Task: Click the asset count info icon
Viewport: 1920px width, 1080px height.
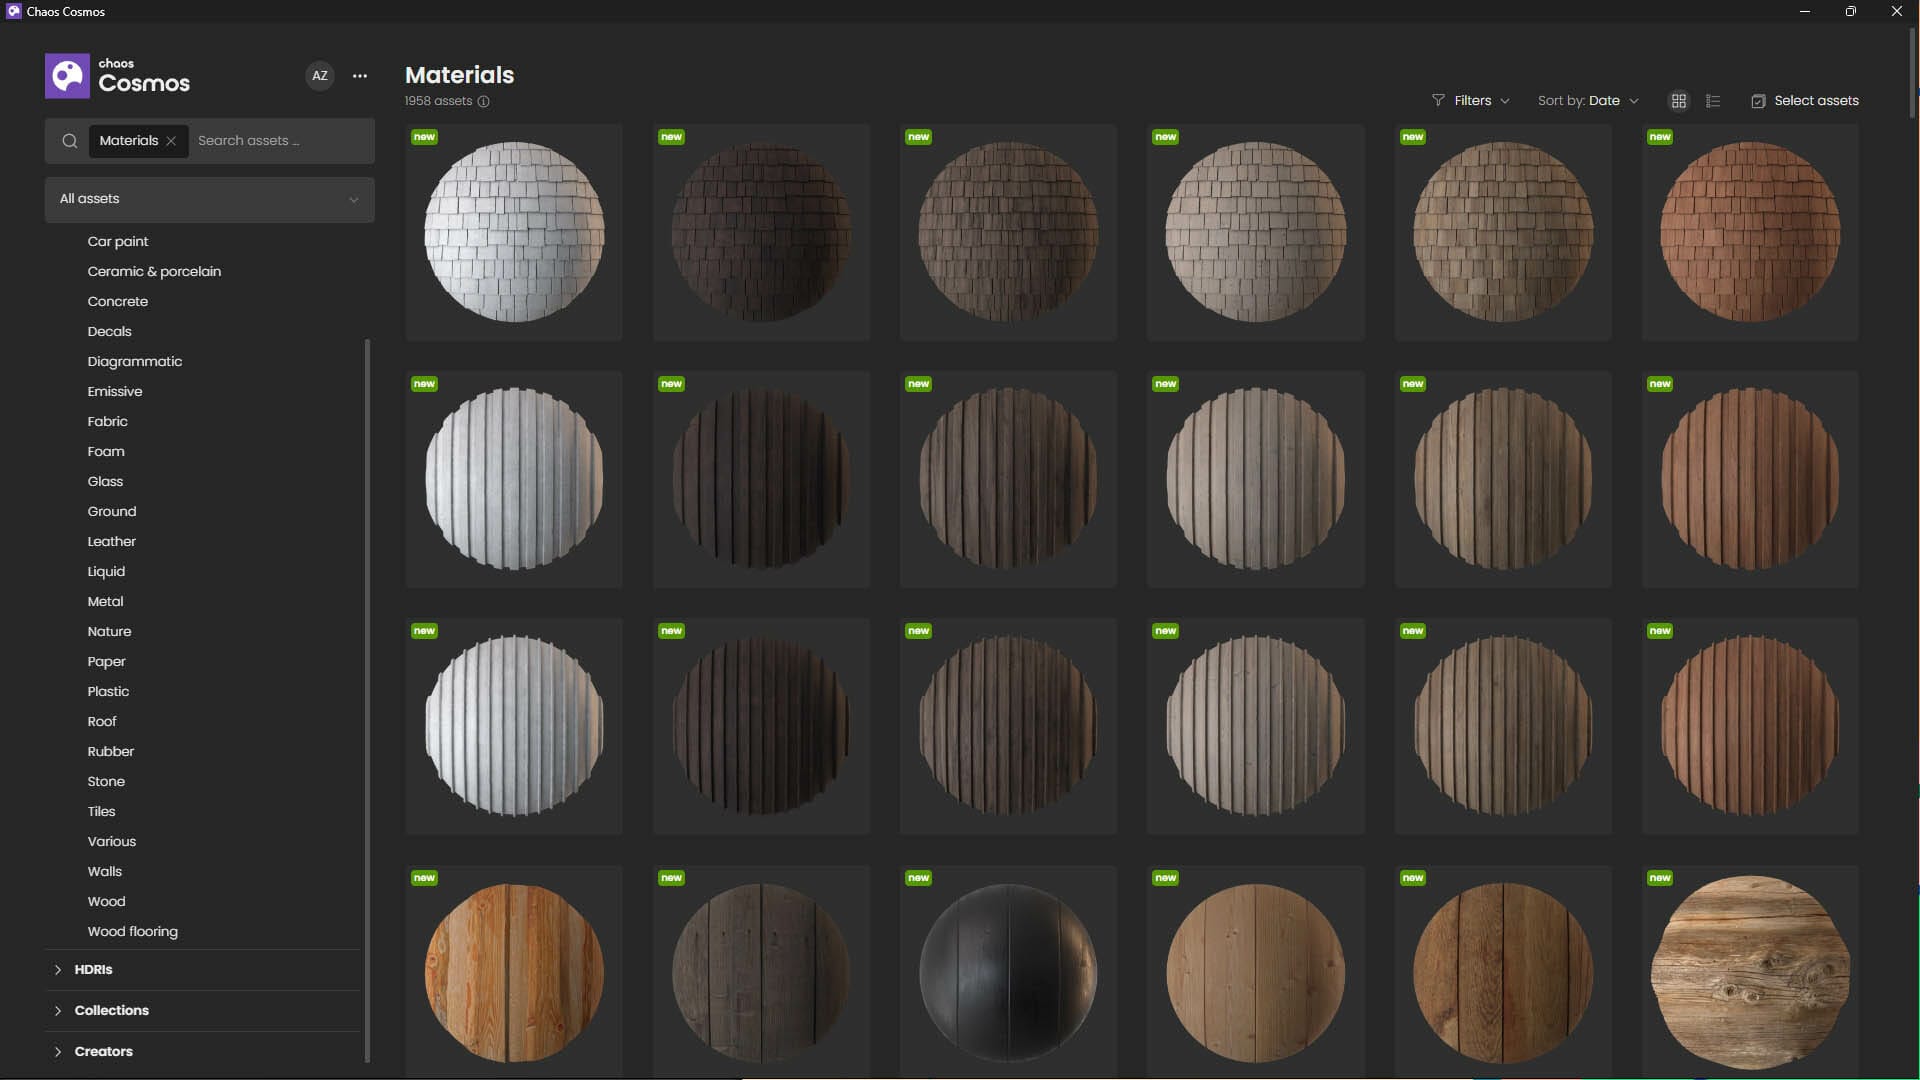Action: 483,101
